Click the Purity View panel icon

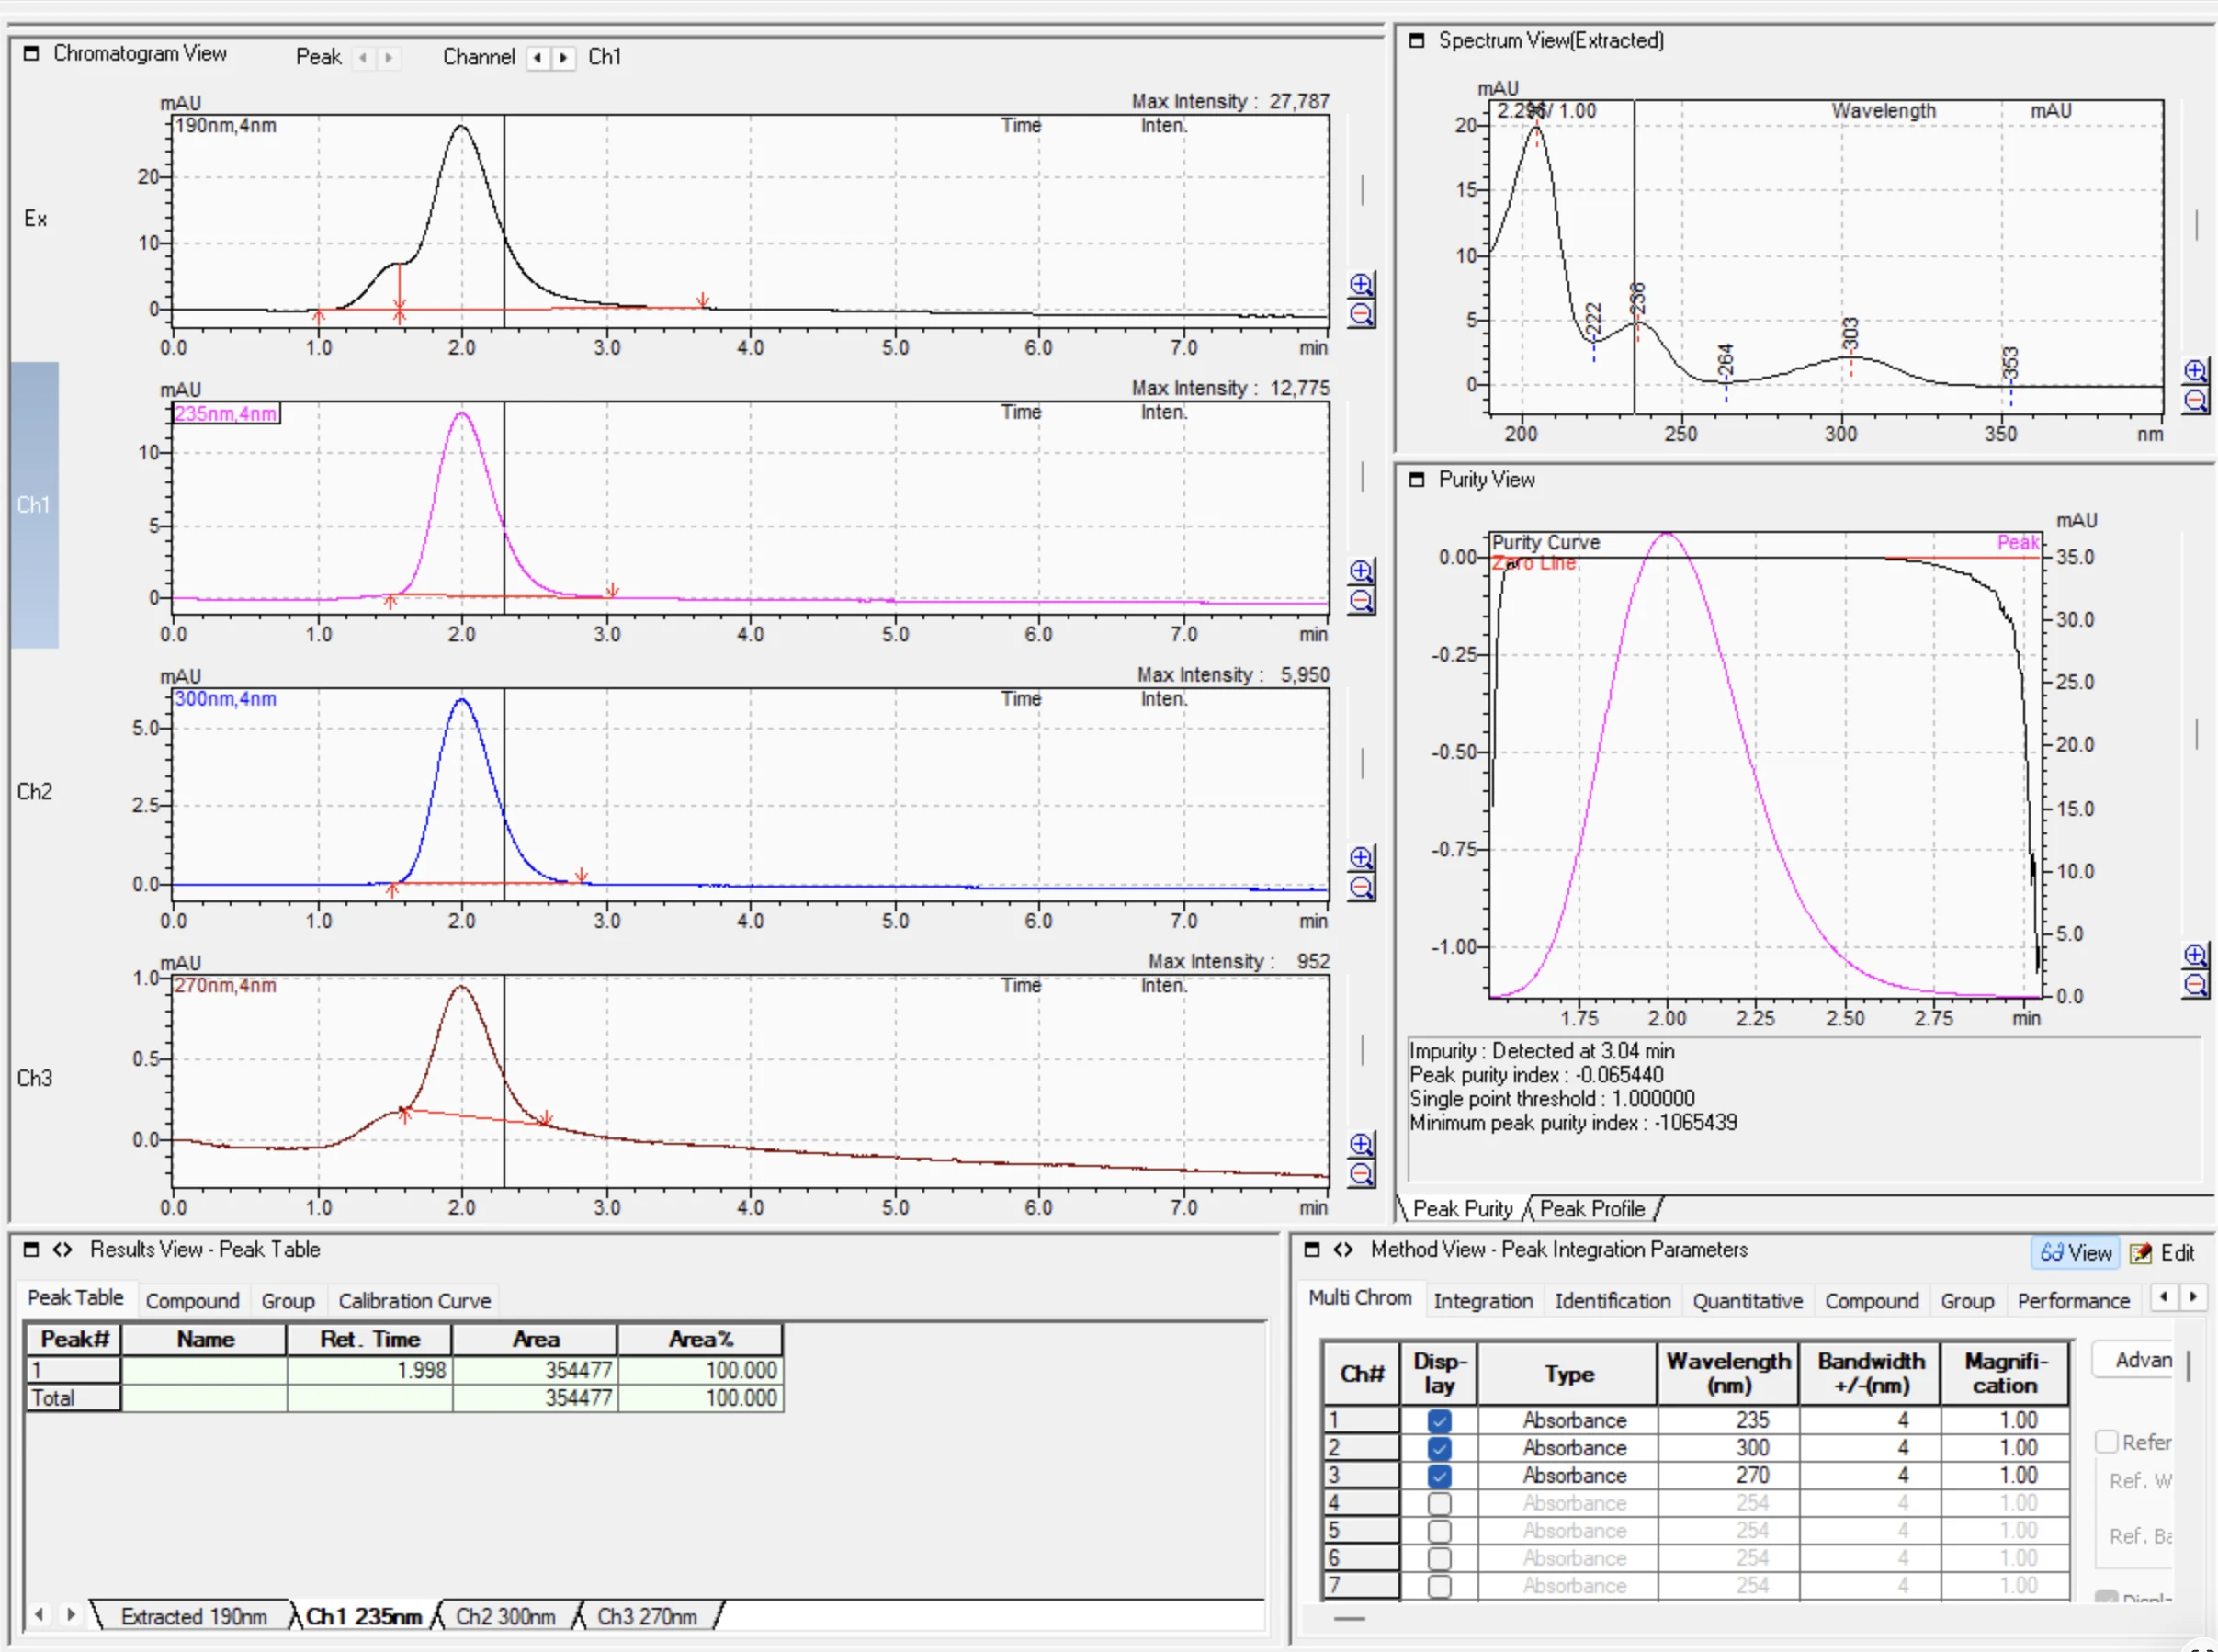pos(1416,479)
